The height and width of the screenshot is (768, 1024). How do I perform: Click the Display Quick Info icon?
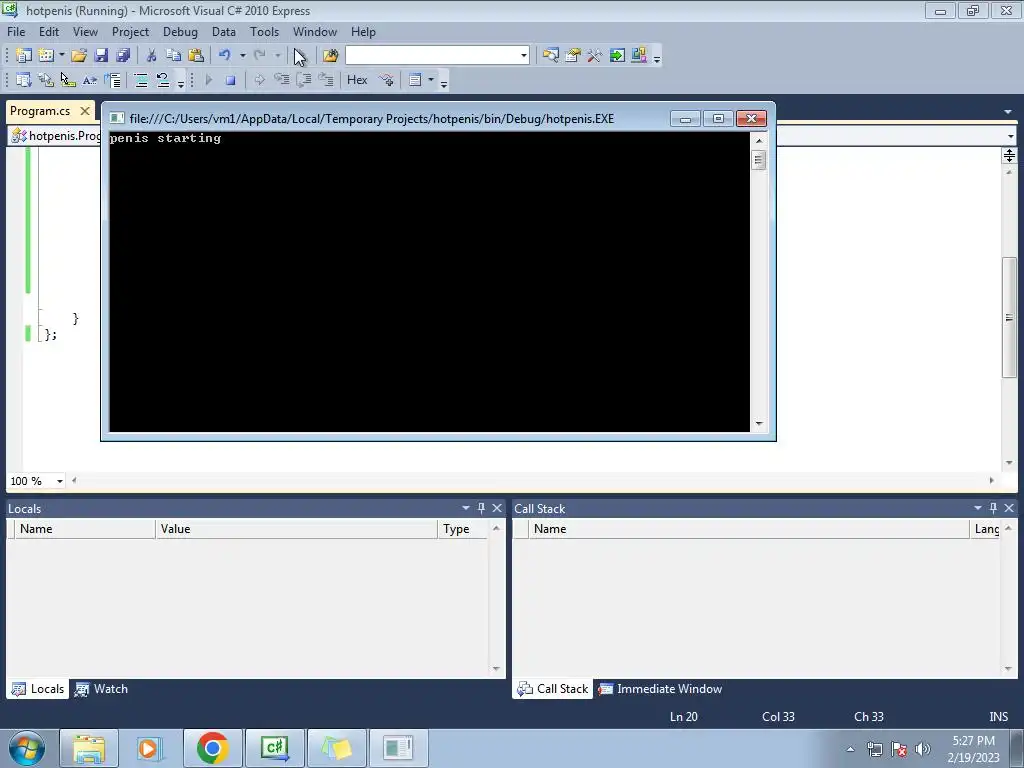68,80
